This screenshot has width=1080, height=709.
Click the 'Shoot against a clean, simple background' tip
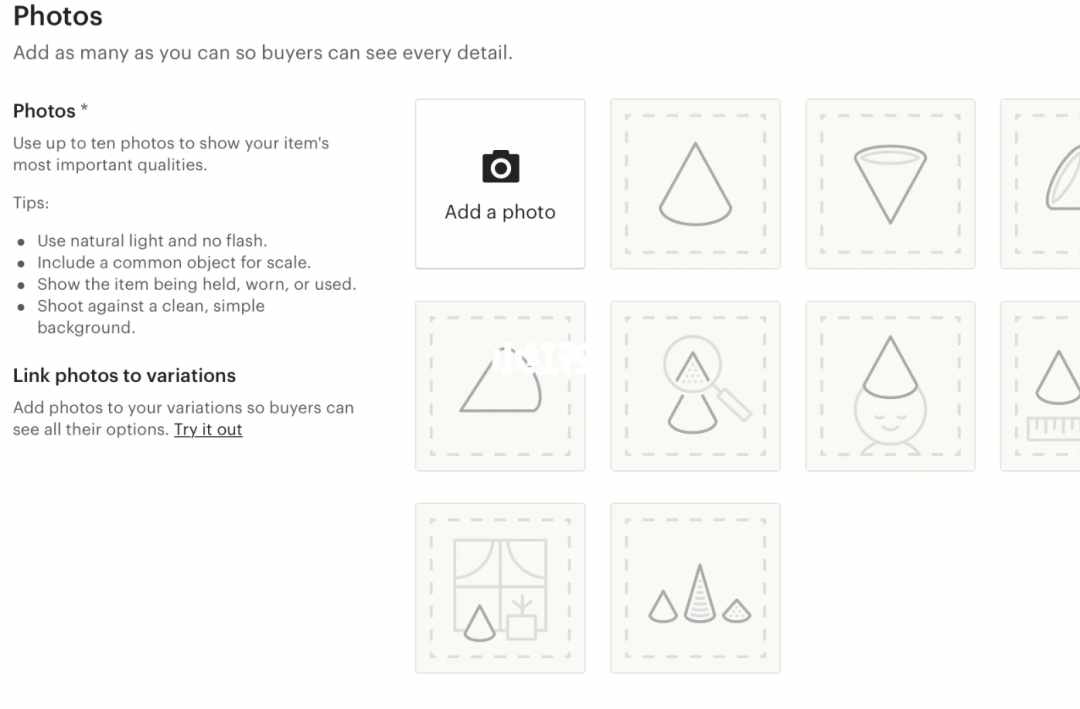click(151, 316)
